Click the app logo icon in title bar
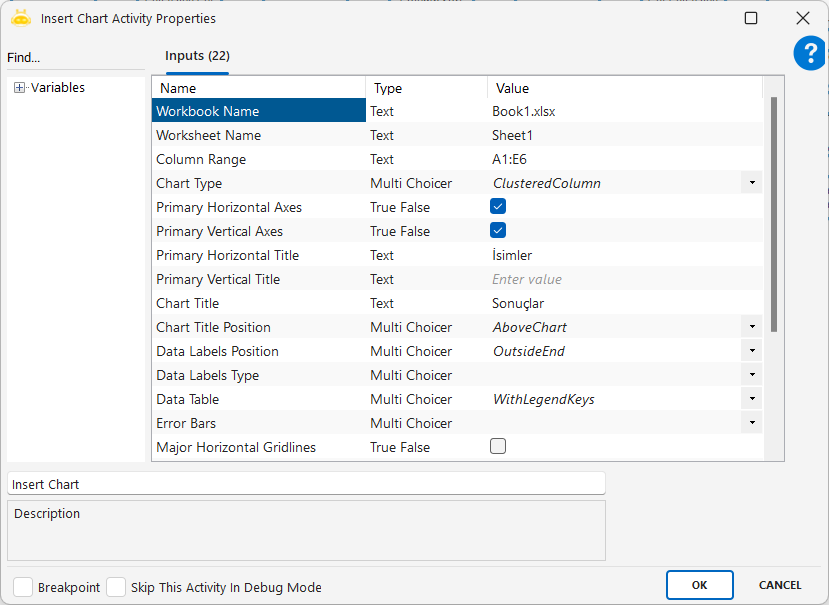 21,18
